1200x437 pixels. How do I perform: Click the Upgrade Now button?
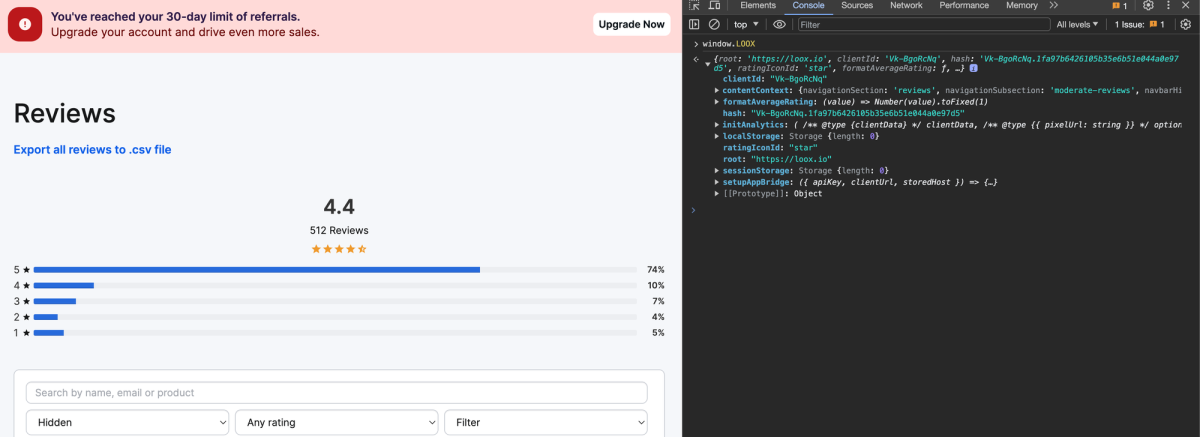(631, 24)
